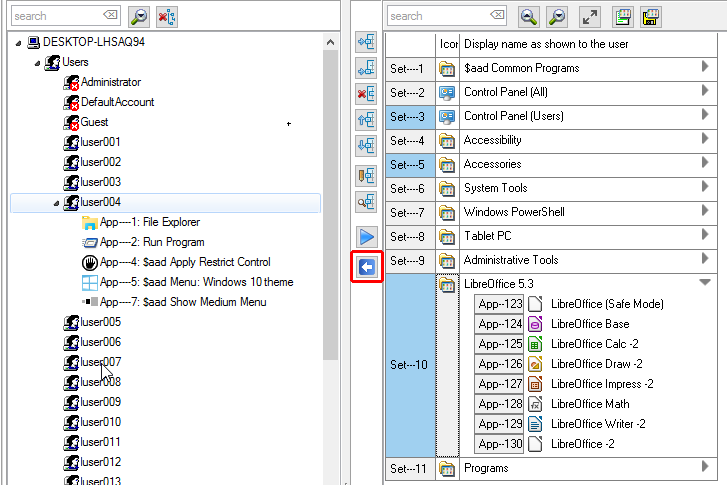The height and width of the screenshot is (485, 727).
Task: Expand the Windows PowerShell set
Action: pyautogui.click(x=705, y=211)
